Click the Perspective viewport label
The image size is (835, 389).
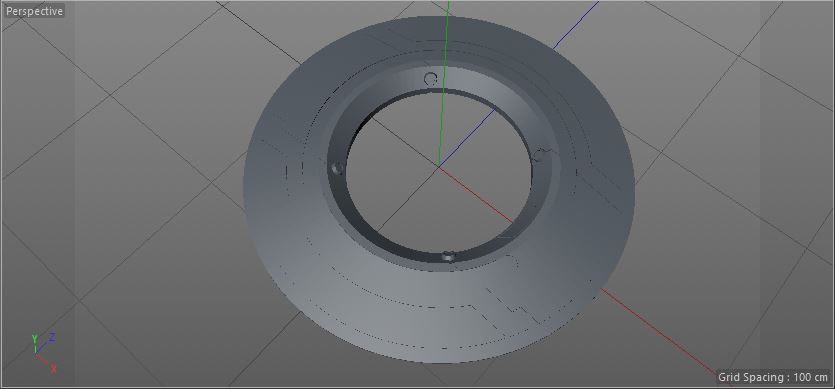pos(34,11)
